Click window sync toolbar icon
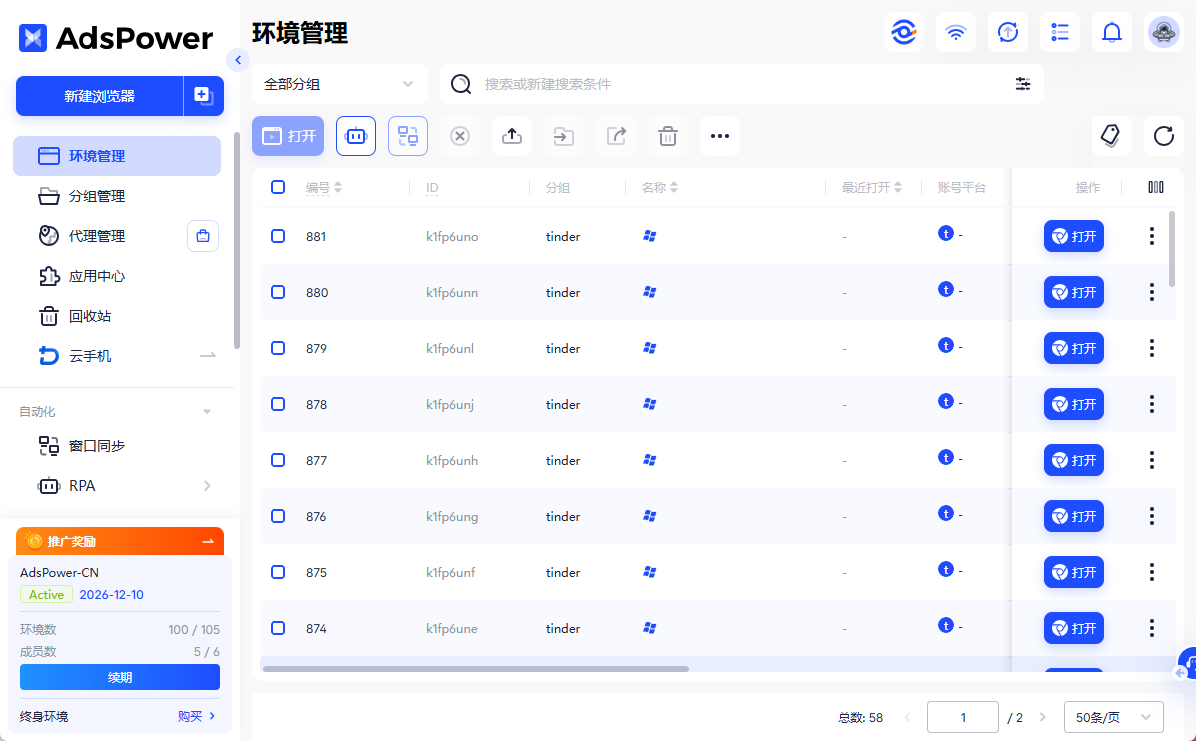 408,136
